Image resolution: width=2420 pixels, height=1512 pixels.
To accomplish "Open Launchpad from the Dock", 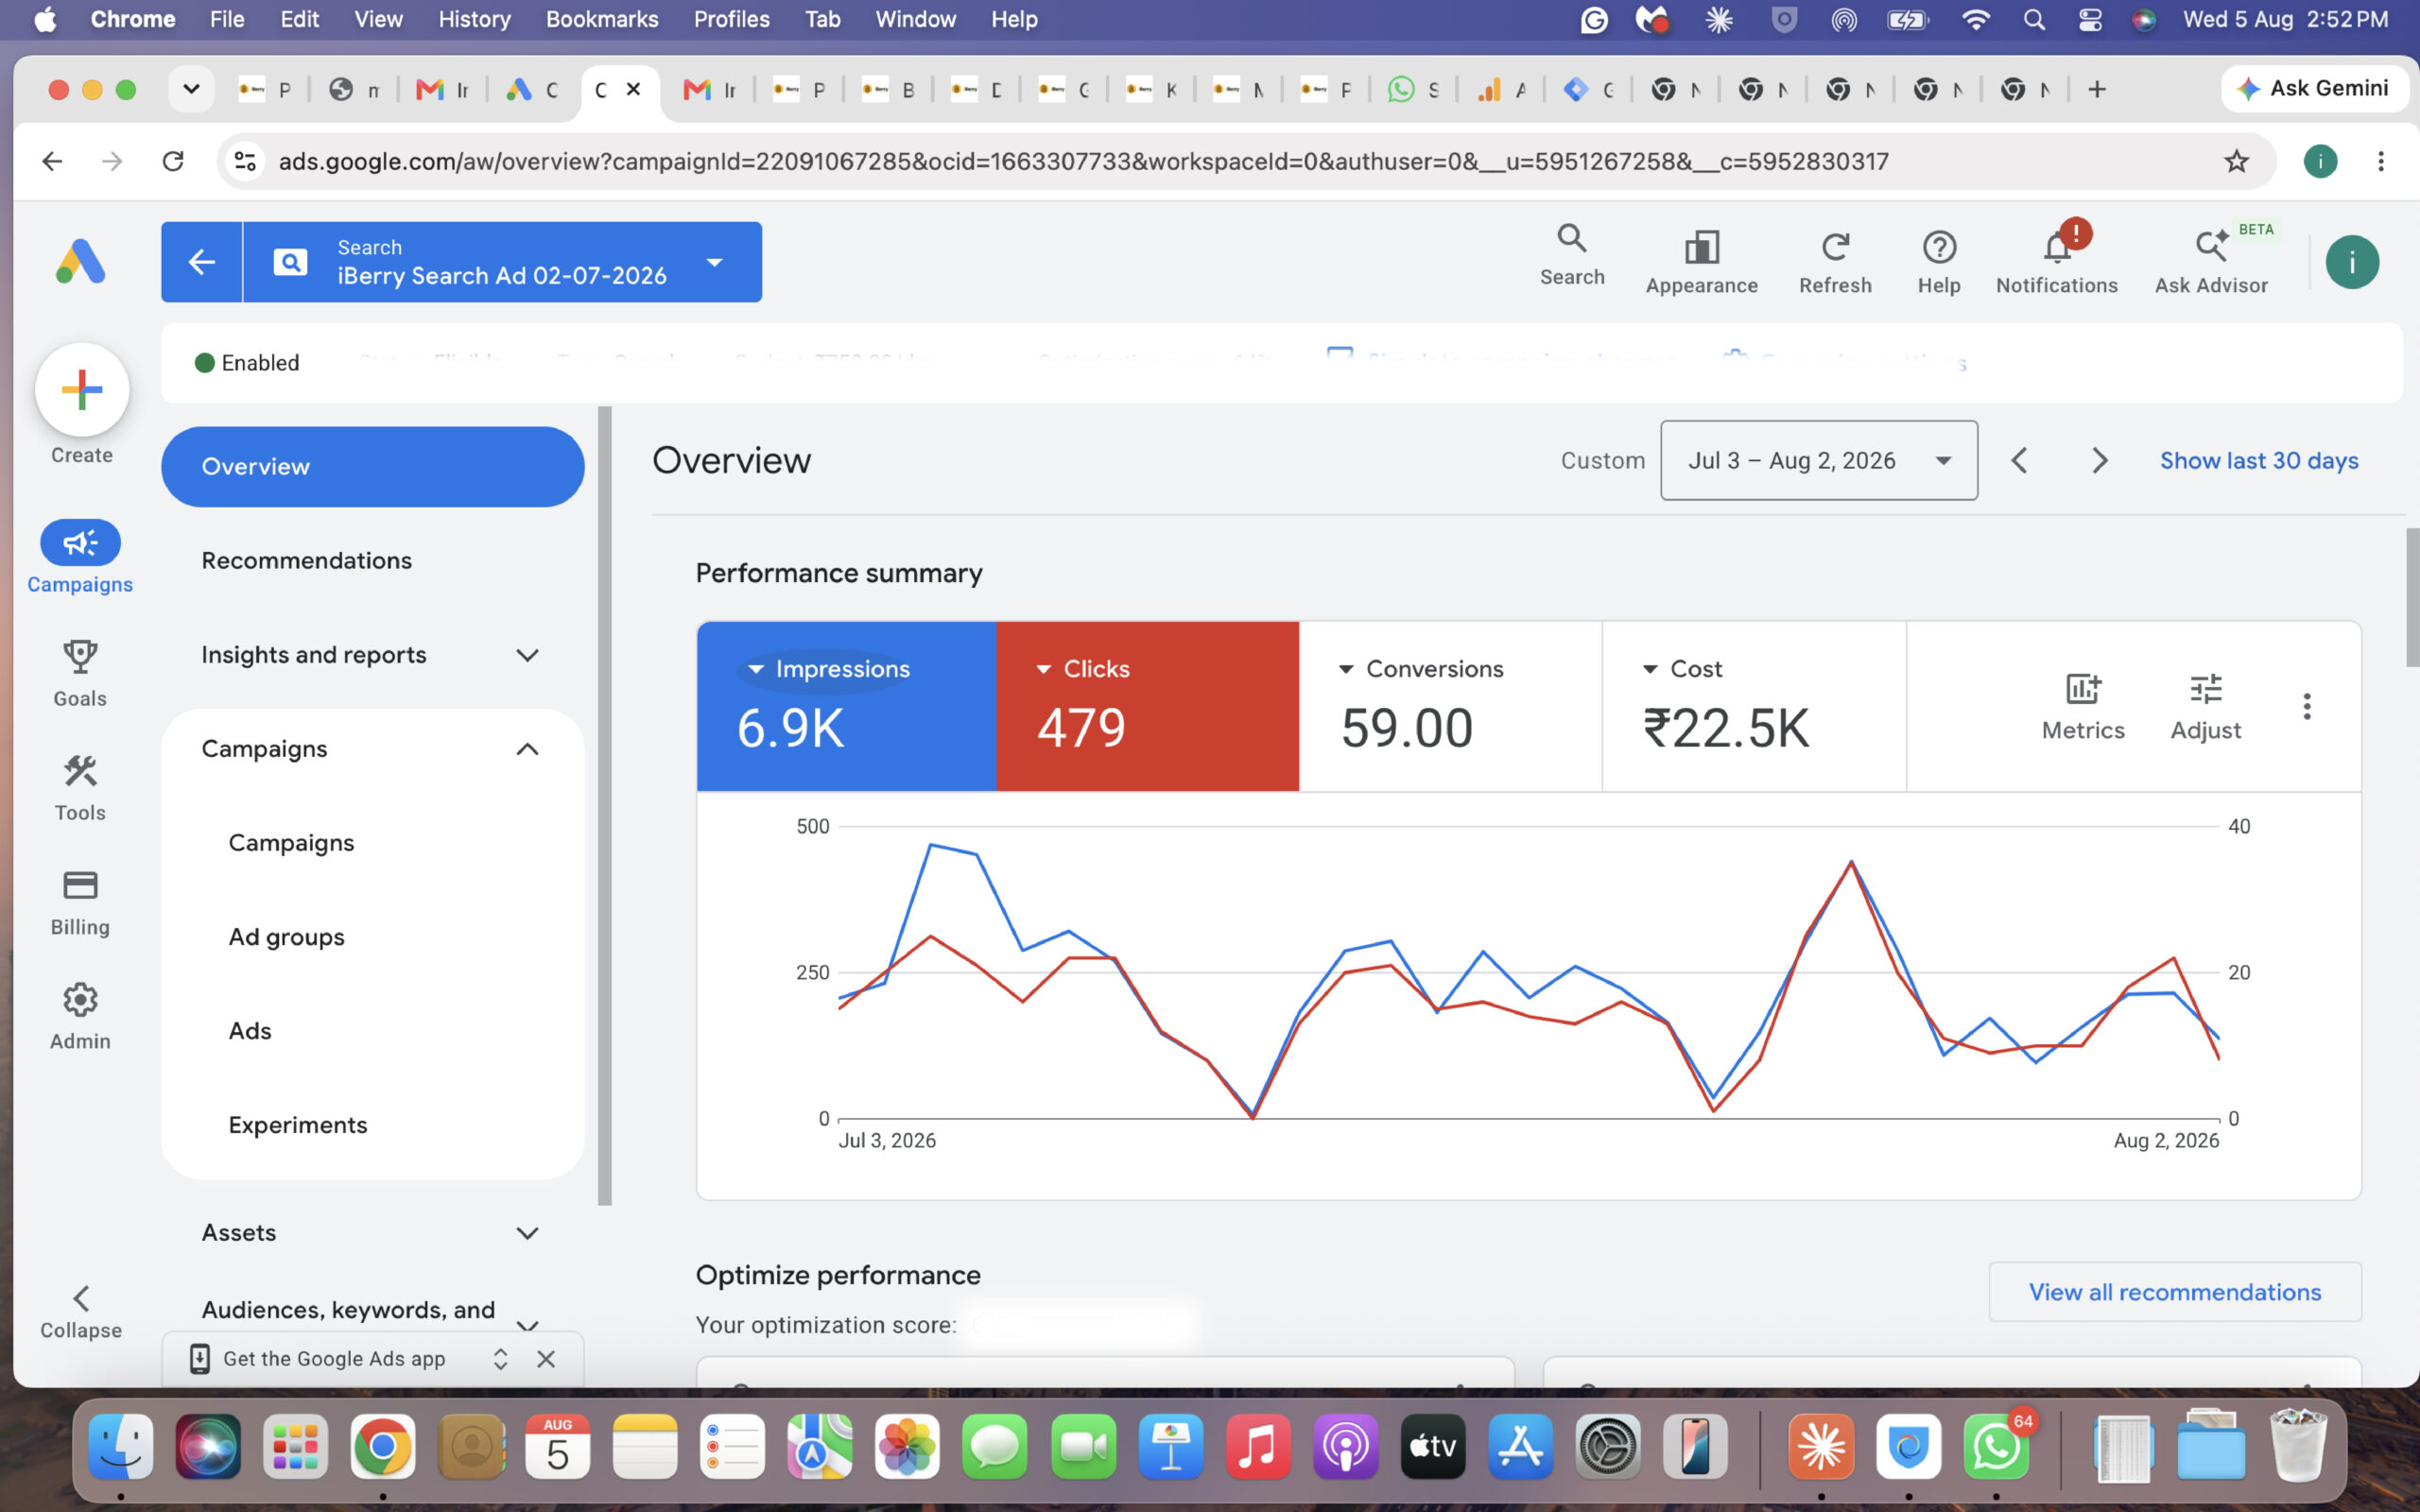I will [x=295, y=1446].
